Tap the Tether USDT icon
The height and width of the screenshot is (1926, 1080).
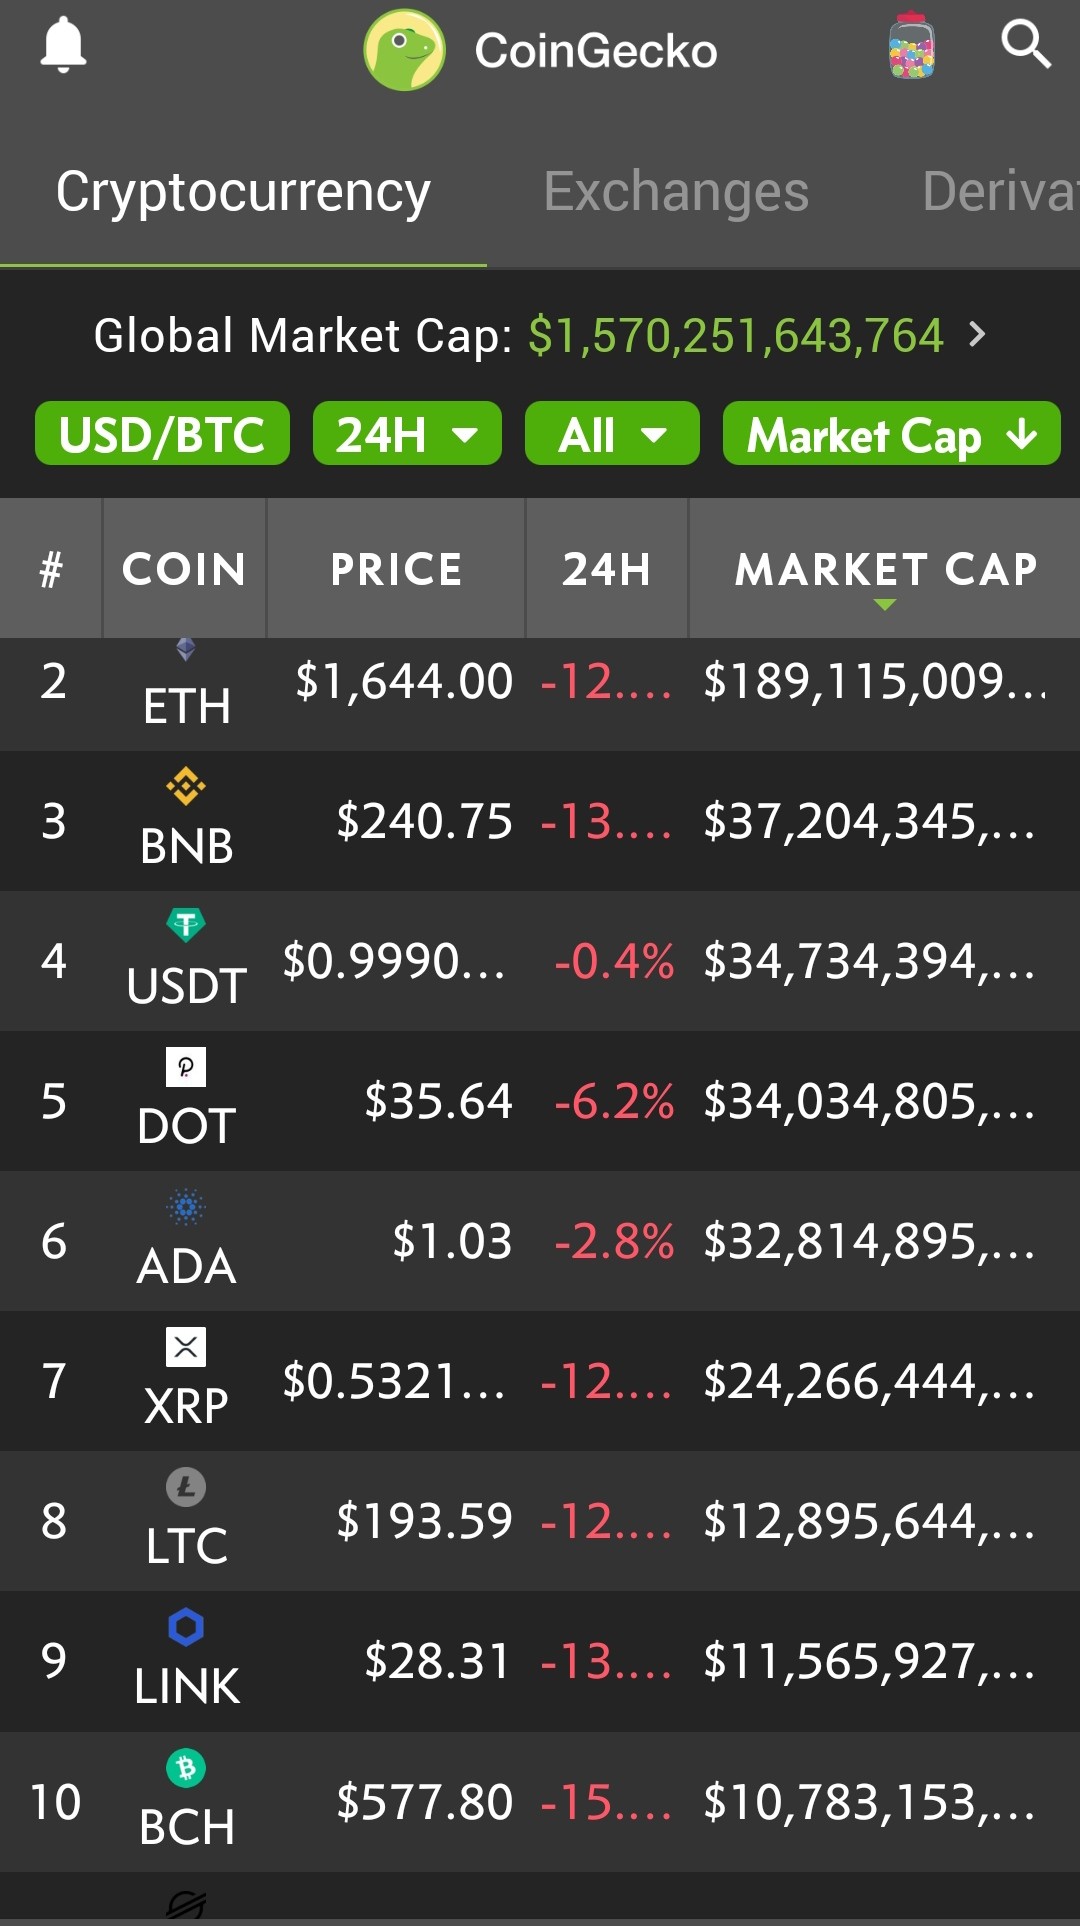(x=186, y=925)
